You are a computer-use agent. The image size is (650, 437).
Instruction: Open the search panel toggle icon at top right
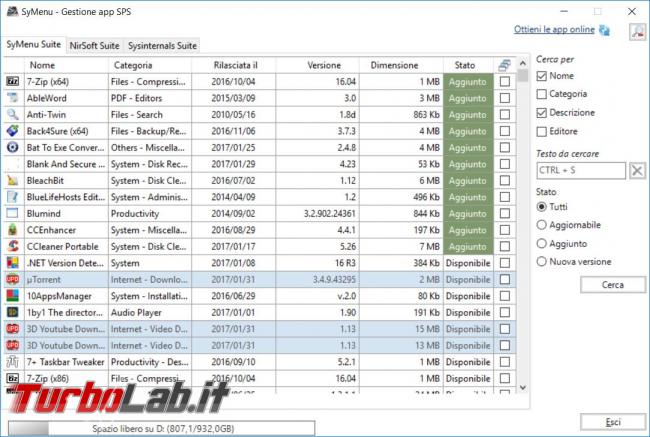click(638, 32)
